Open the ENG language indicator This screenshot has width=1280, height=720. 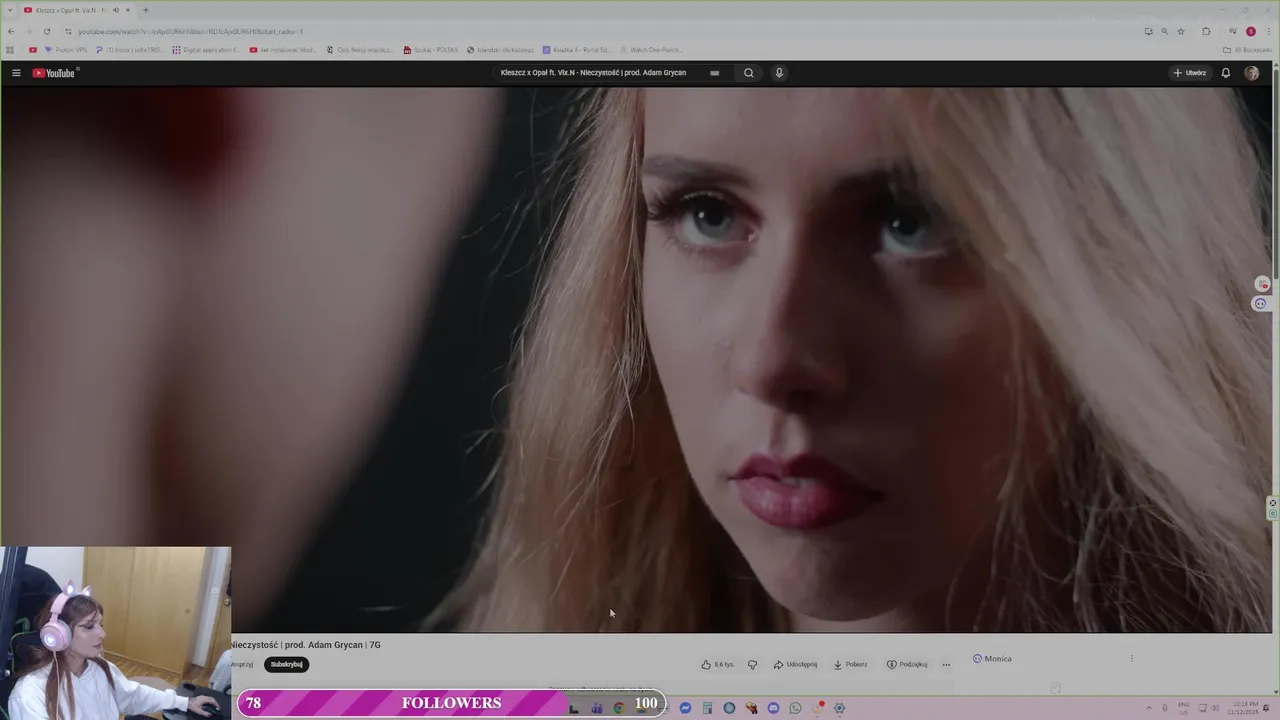[x=1184, y=708]
